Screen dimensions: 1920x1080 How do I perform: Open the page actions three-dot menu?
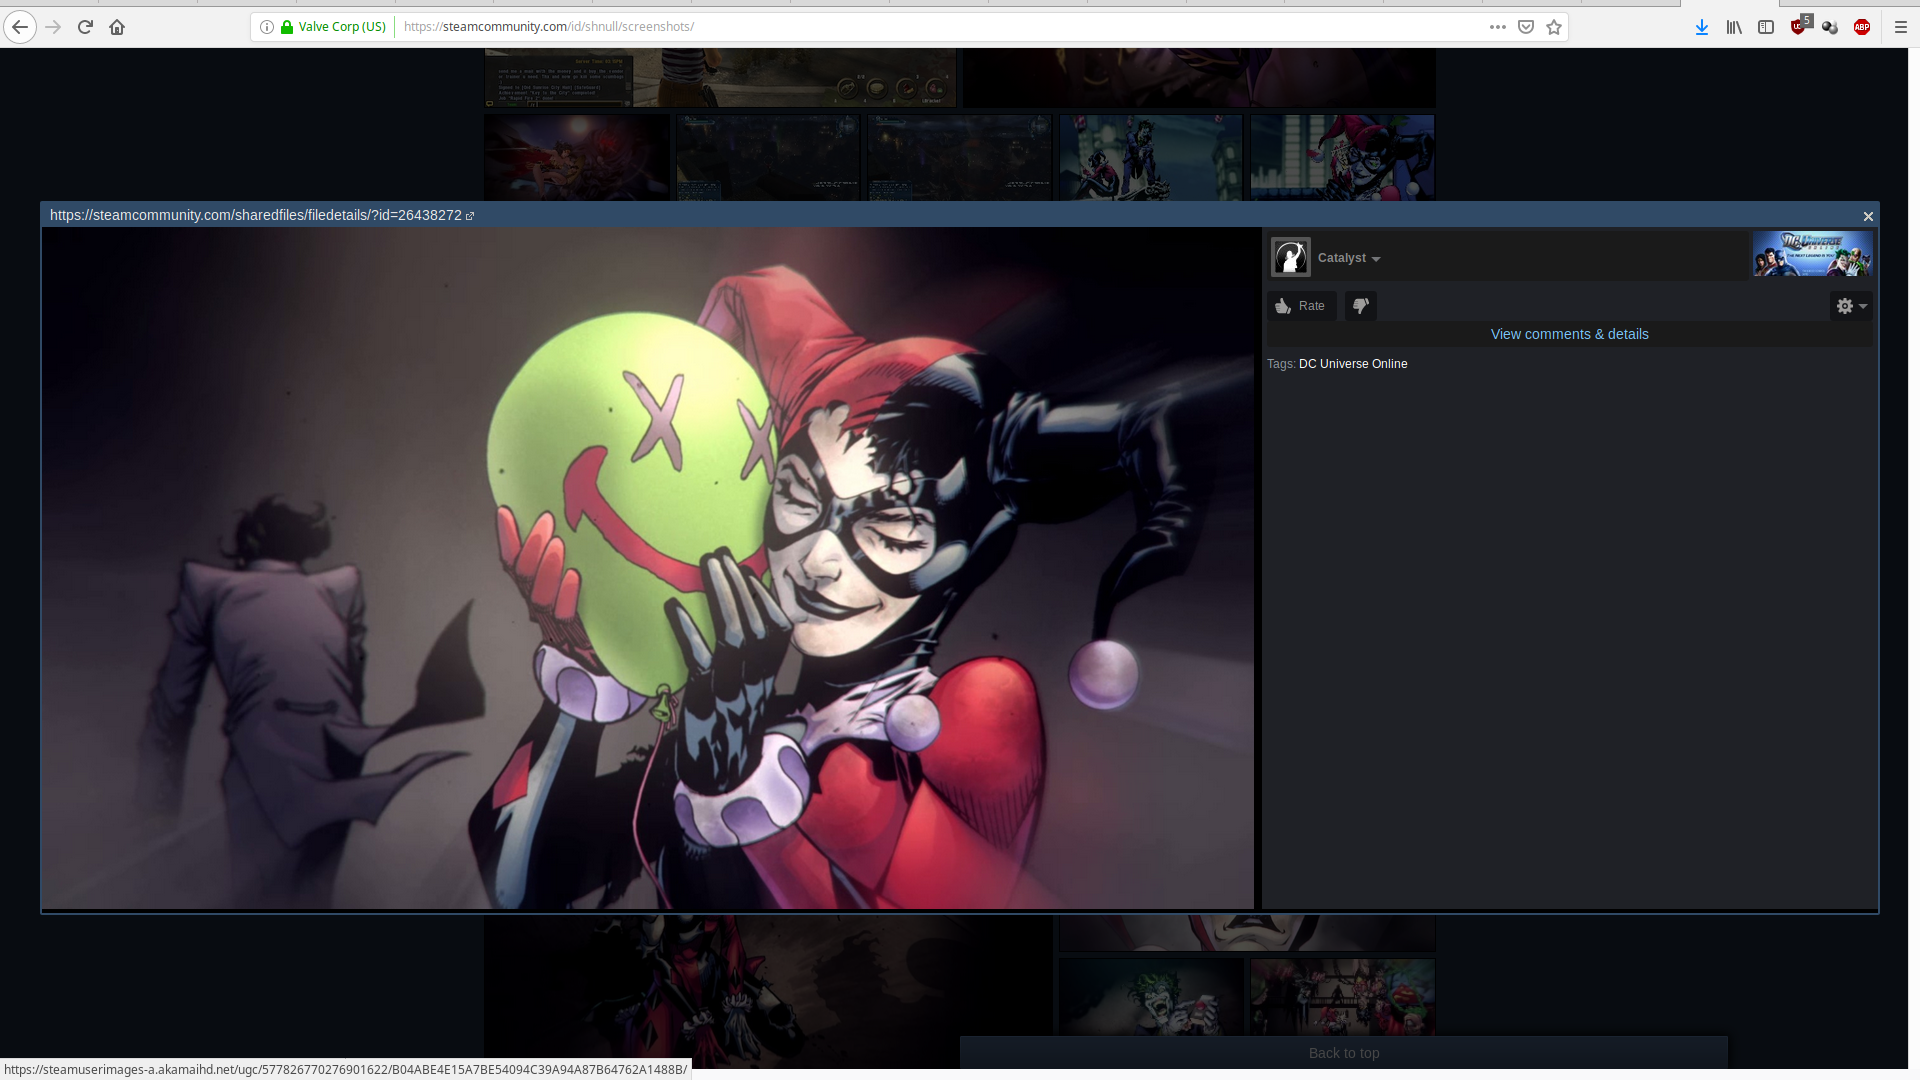click(1497, 27)
